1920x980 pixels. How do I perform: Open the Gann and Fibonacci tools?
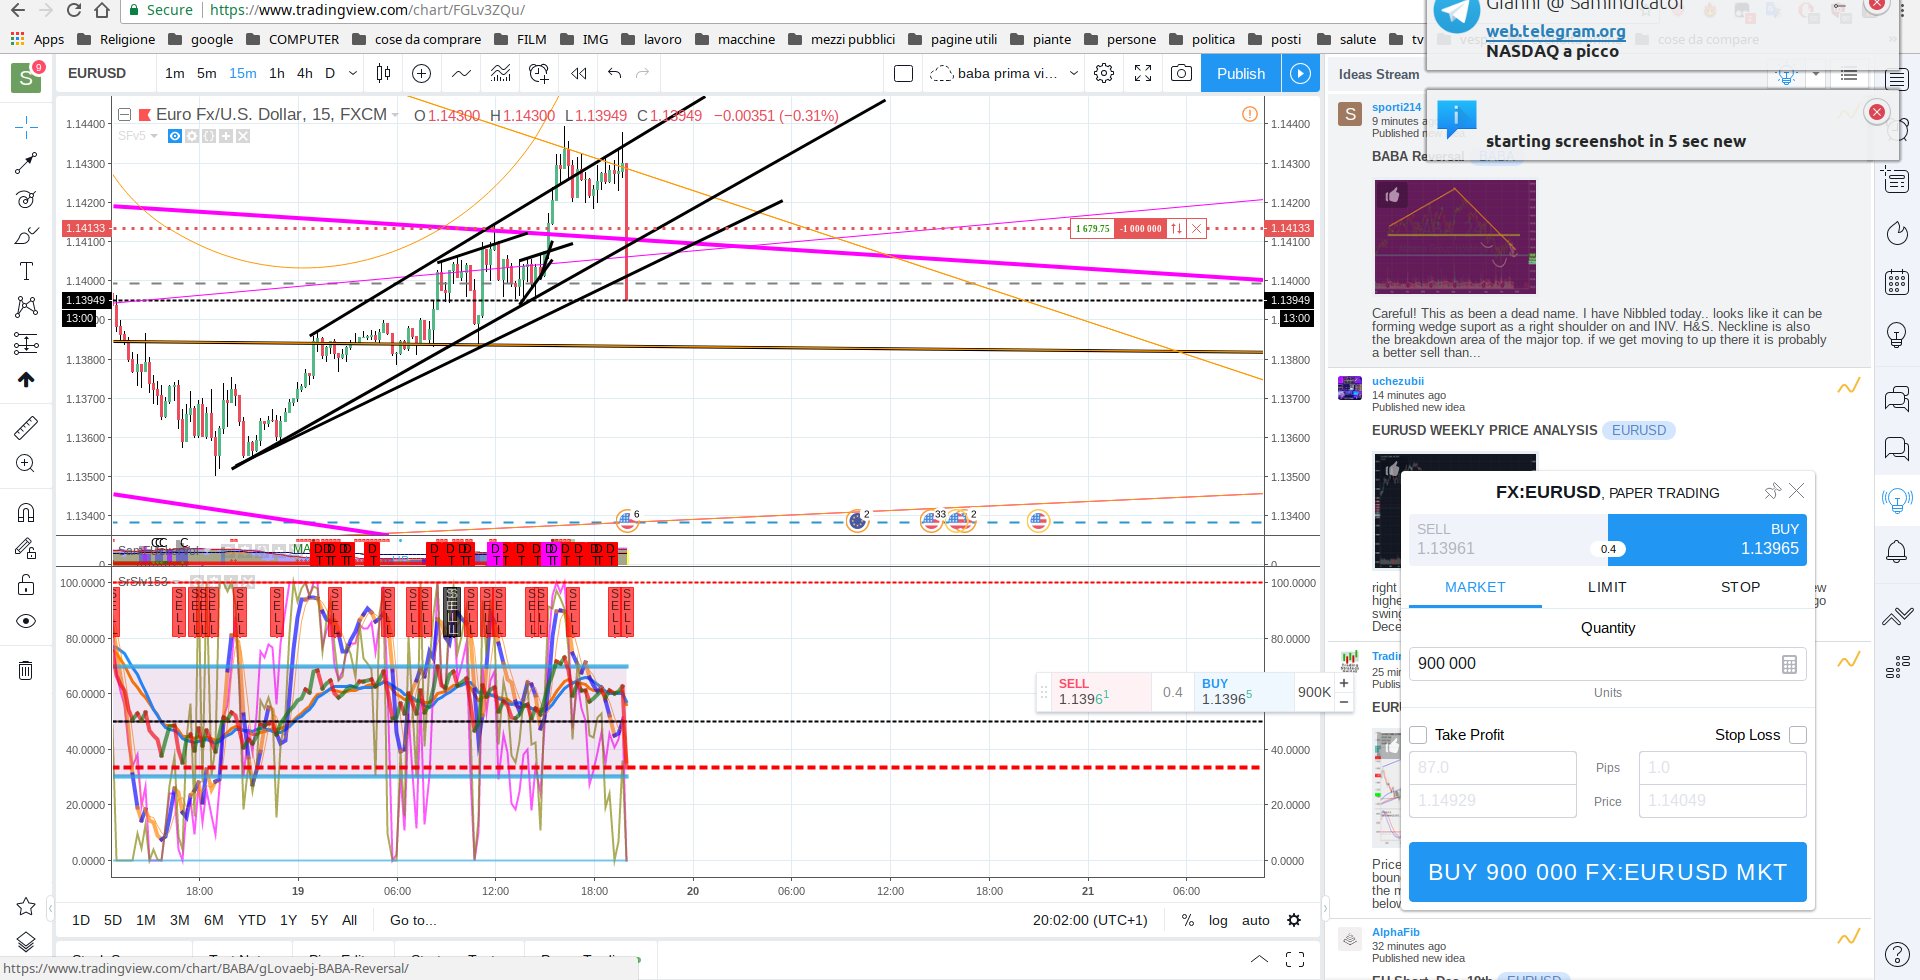(26, 199)
